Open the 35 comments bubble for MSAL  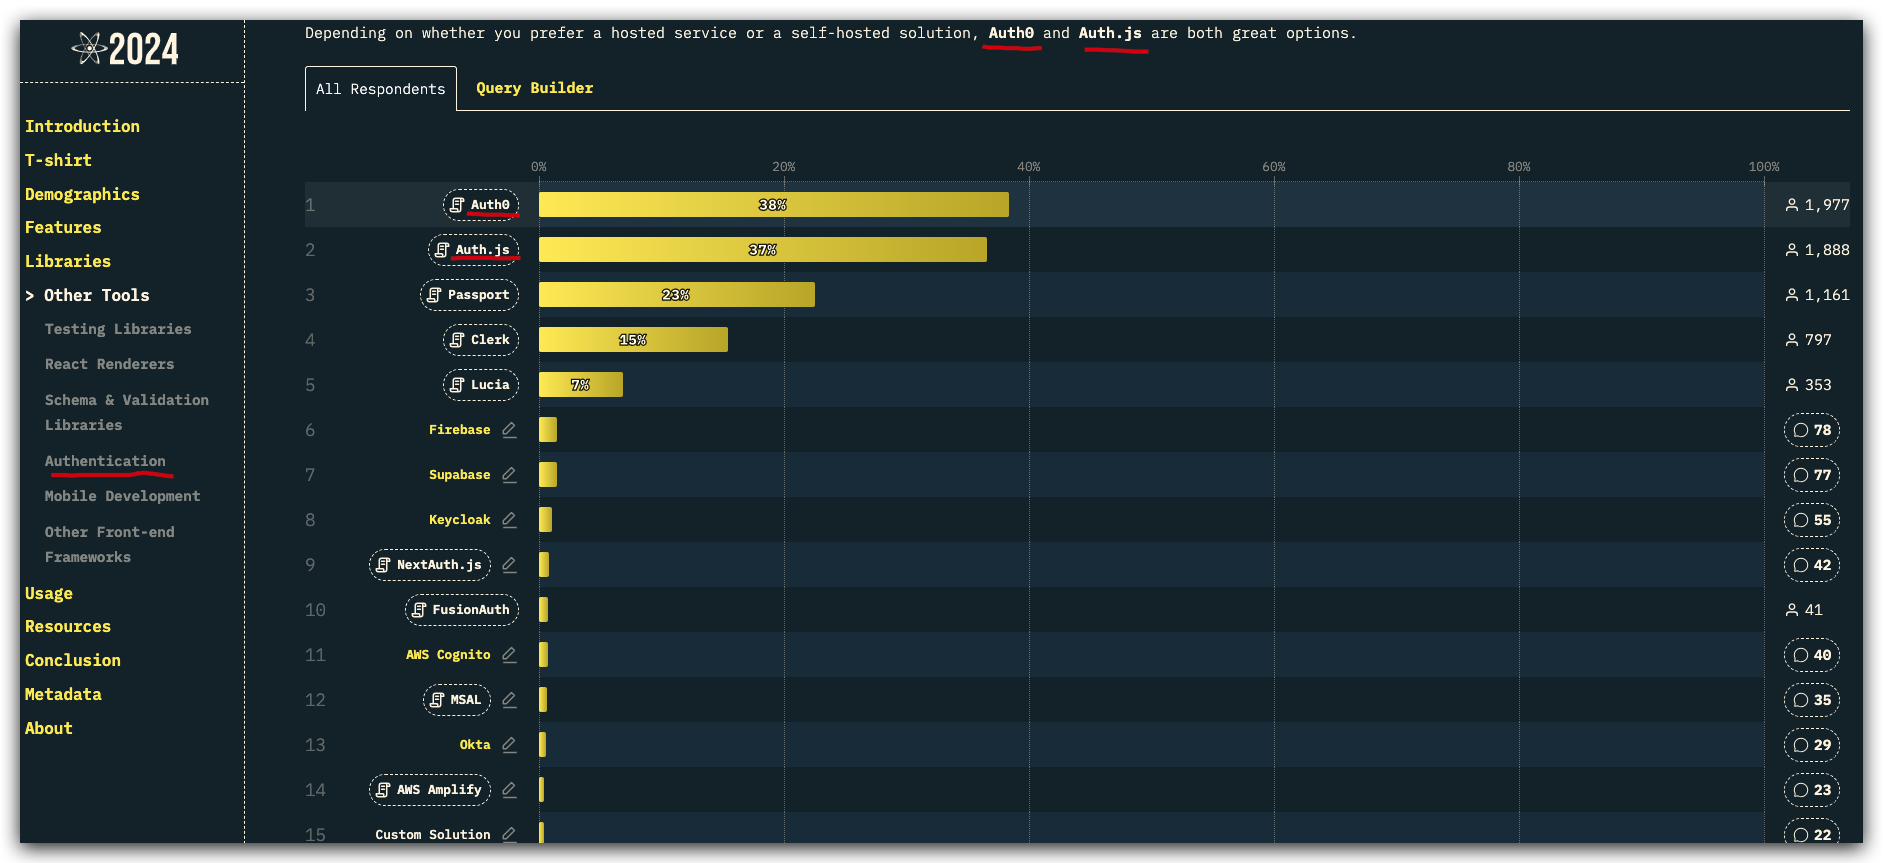[1812, 700]
